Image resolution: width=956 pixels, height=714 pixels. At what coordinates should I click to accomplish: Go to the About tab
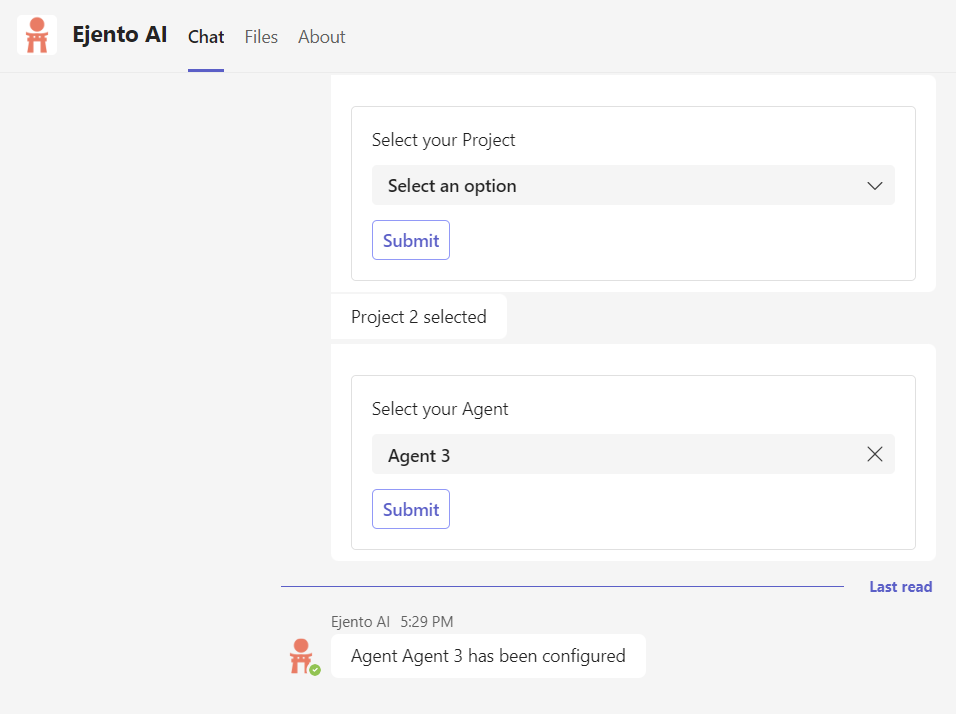(321, 37)
